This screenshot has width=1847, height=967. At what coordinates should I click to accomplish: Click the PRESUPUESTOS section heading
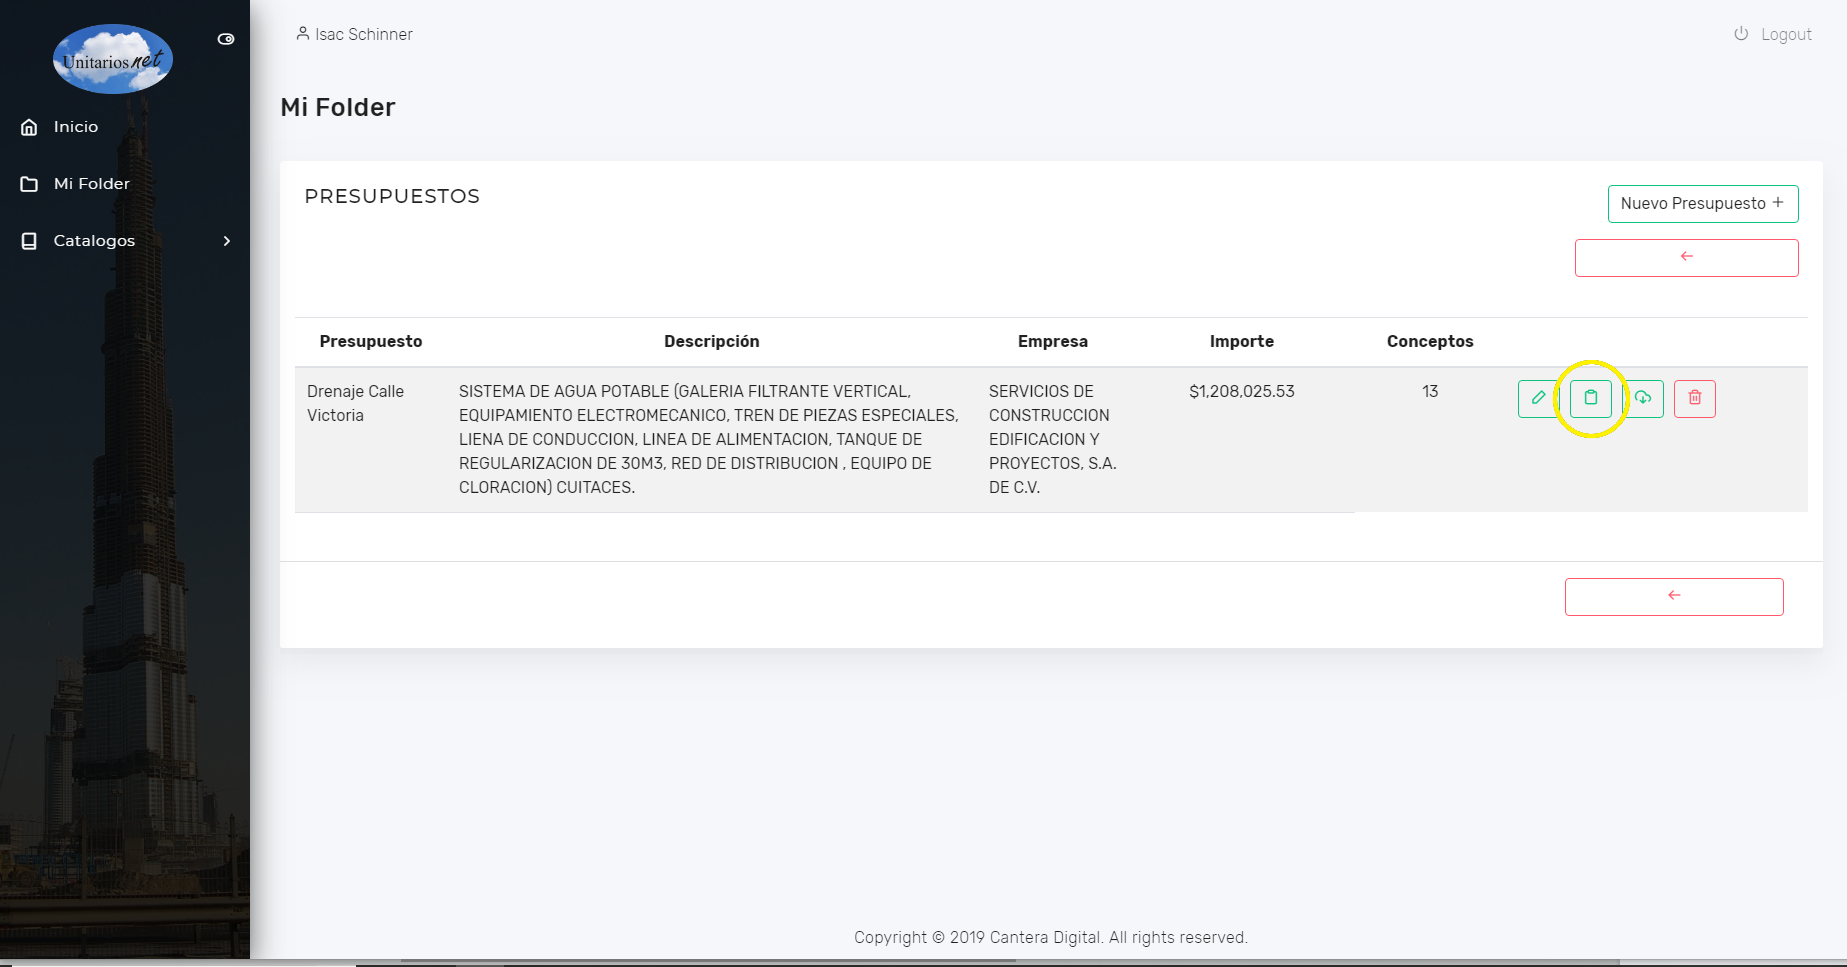tap(392, 196)
